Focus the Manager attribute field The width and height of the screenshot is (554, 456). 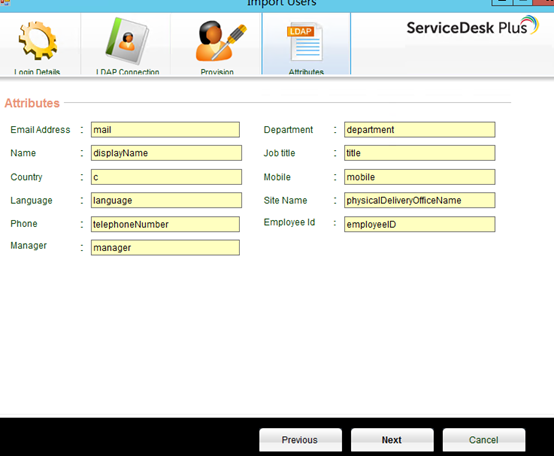click(x=165, y=248)
